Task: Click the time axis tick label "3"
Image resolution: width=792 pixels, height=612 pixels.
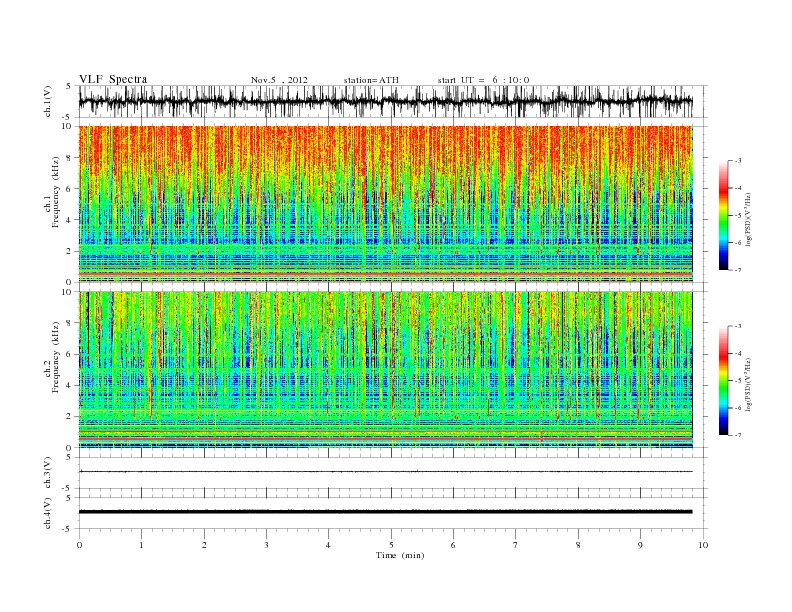Action: tap(266, 545)
